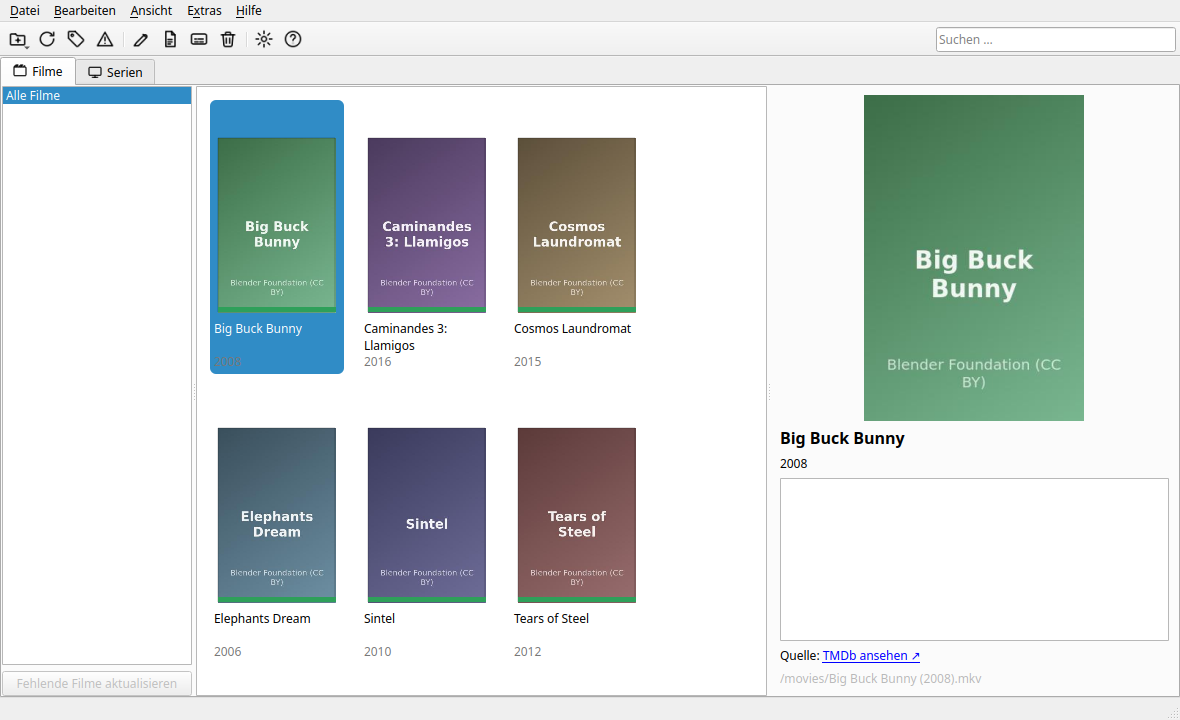
Task: Click the tag icon in toolbar
Action: tap(76, 39)
